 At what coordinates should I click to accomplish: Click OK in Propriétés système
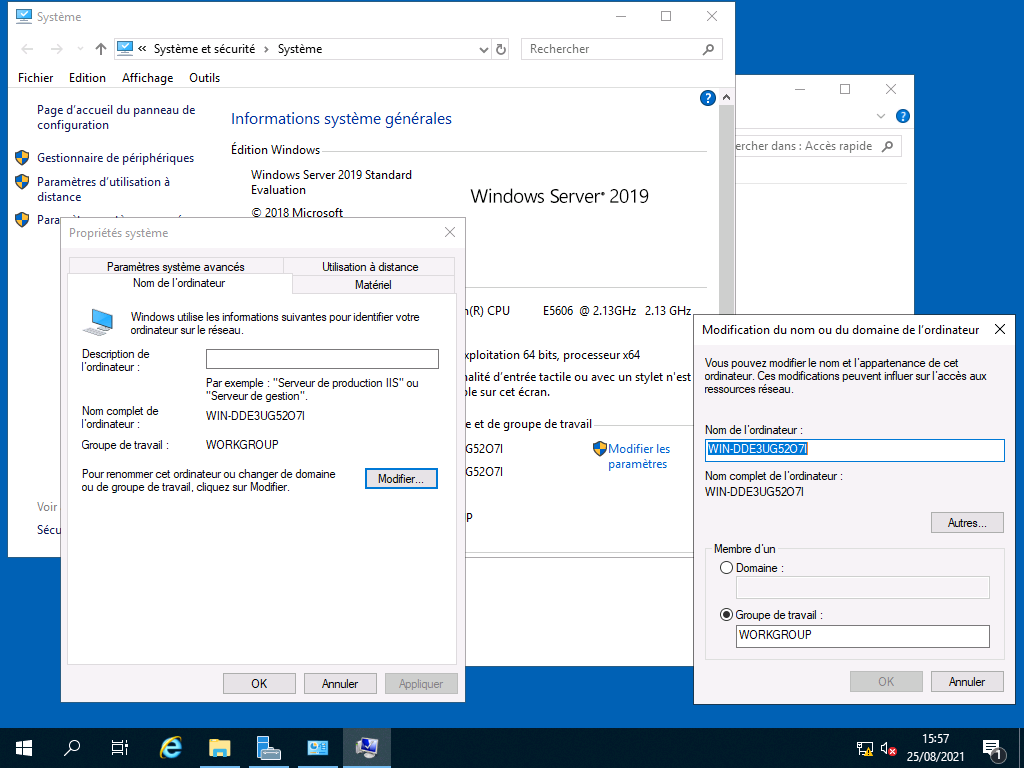click(x=259, y=684)
